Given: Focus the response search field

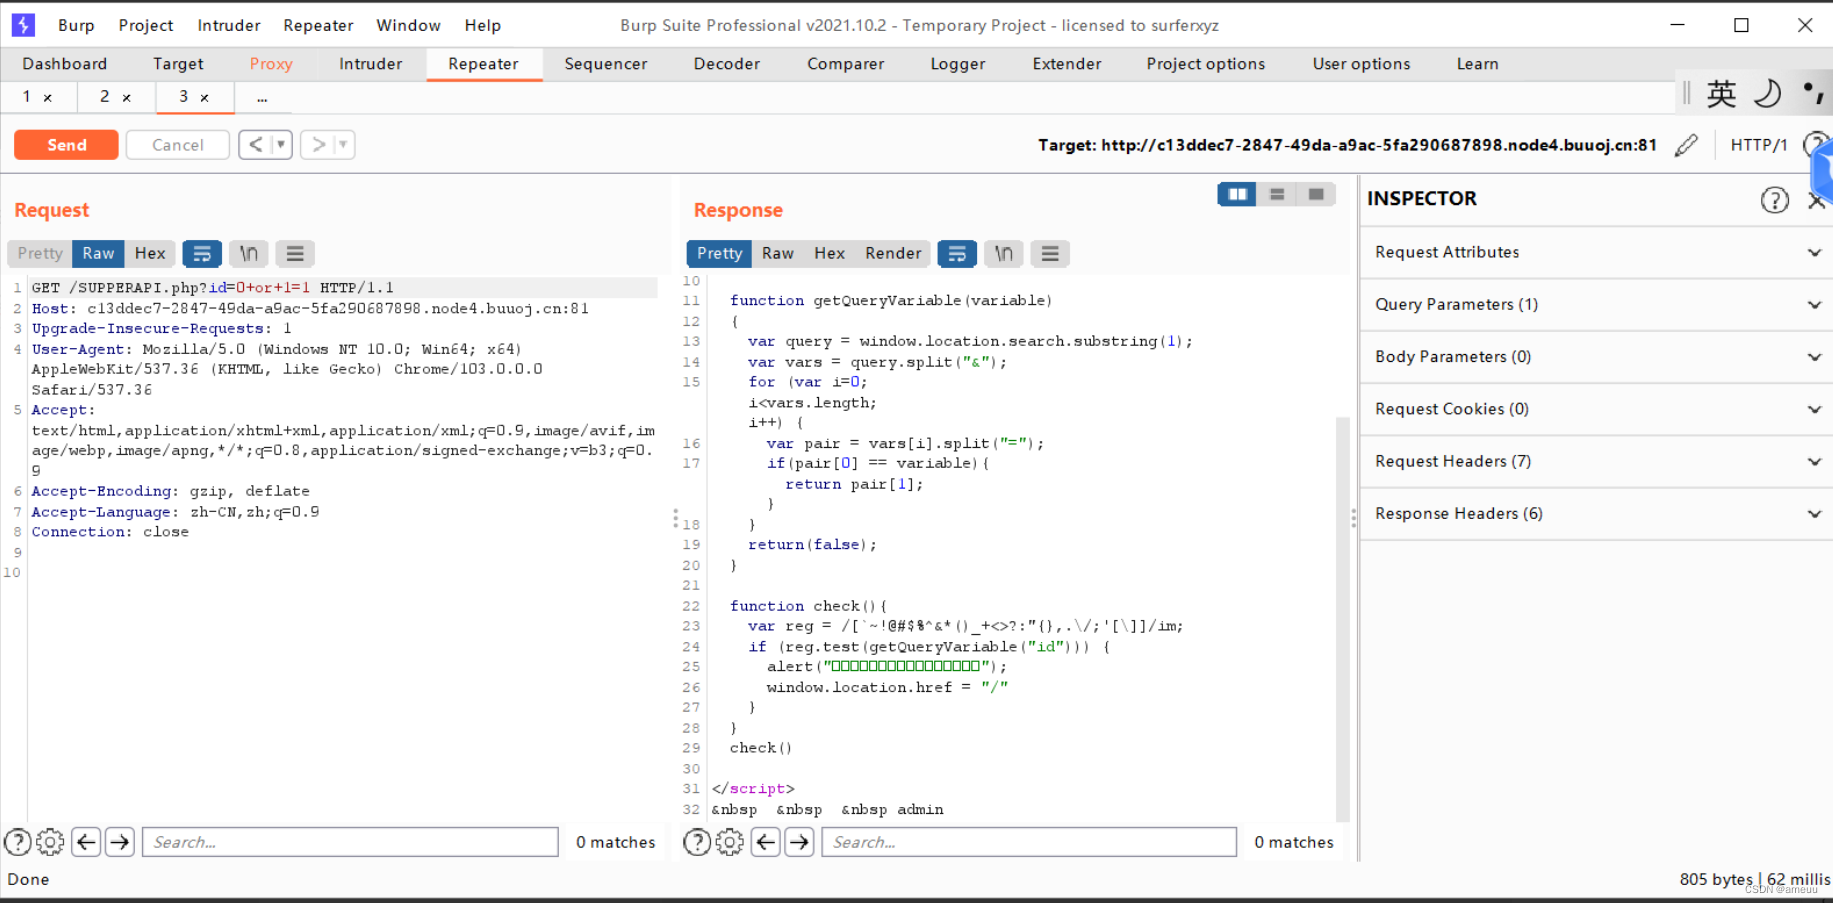Looking at the screenshot, I should (x=1029, y=842).
